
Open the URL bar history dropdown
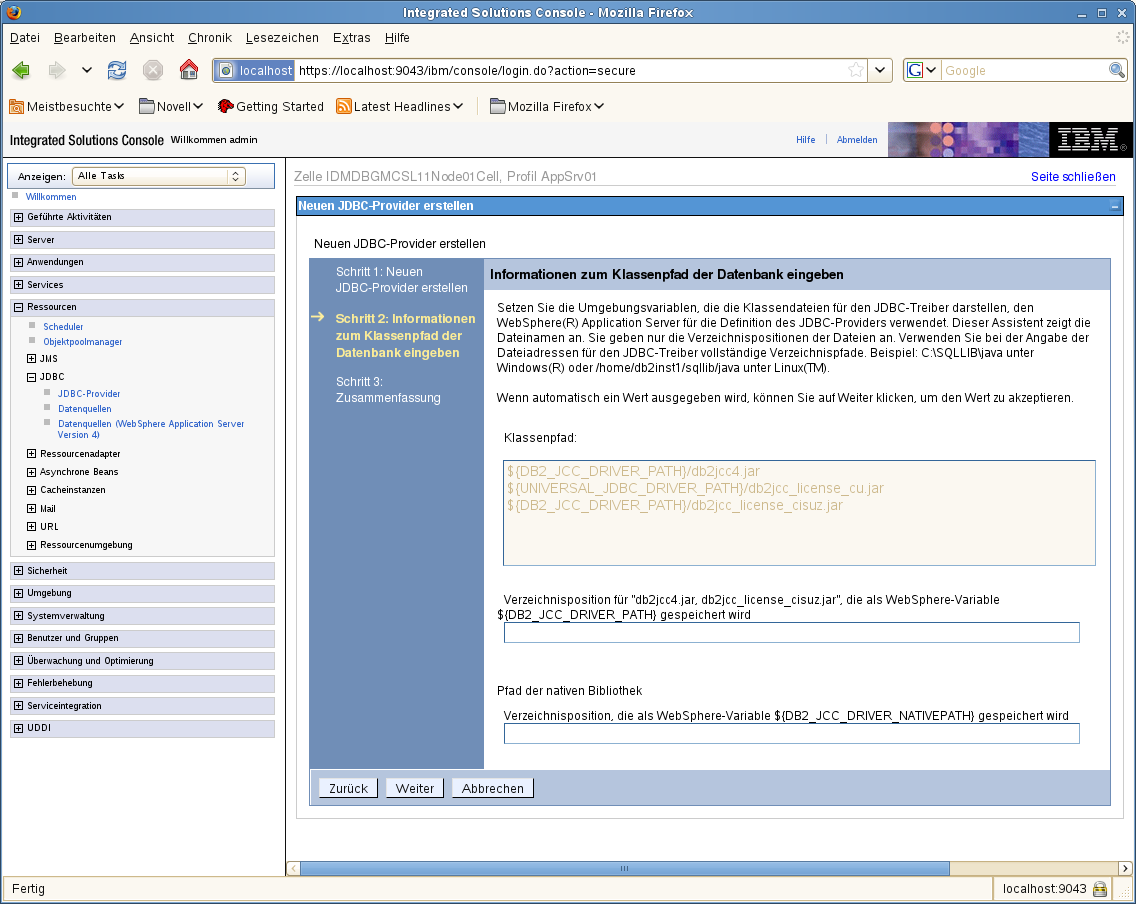(x=880, y=70)
